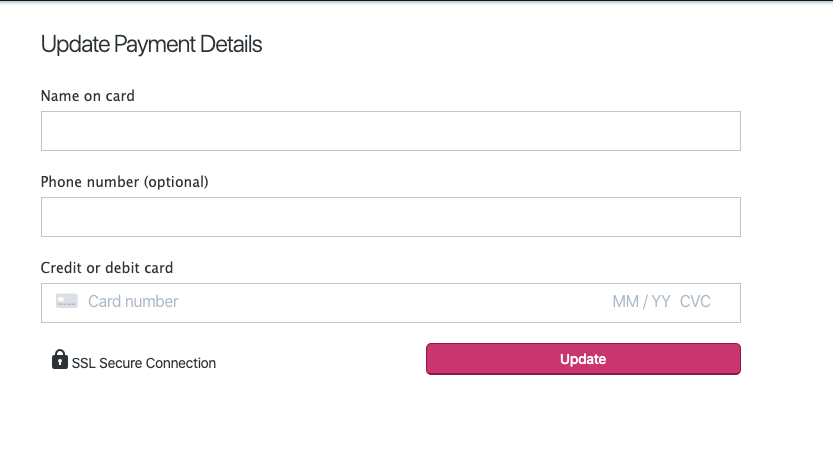The width and height of the screenshot is (833, 474).
Task: Click the Update Payment Details heading
Action: 151,44
